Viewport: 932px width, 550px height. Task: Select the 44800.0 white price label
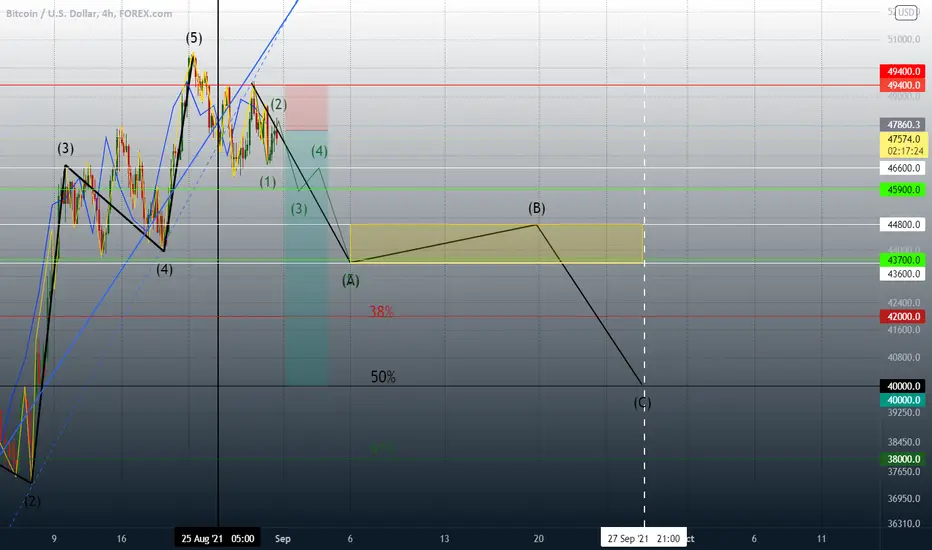pyautogui.click(x=903, y=225)
